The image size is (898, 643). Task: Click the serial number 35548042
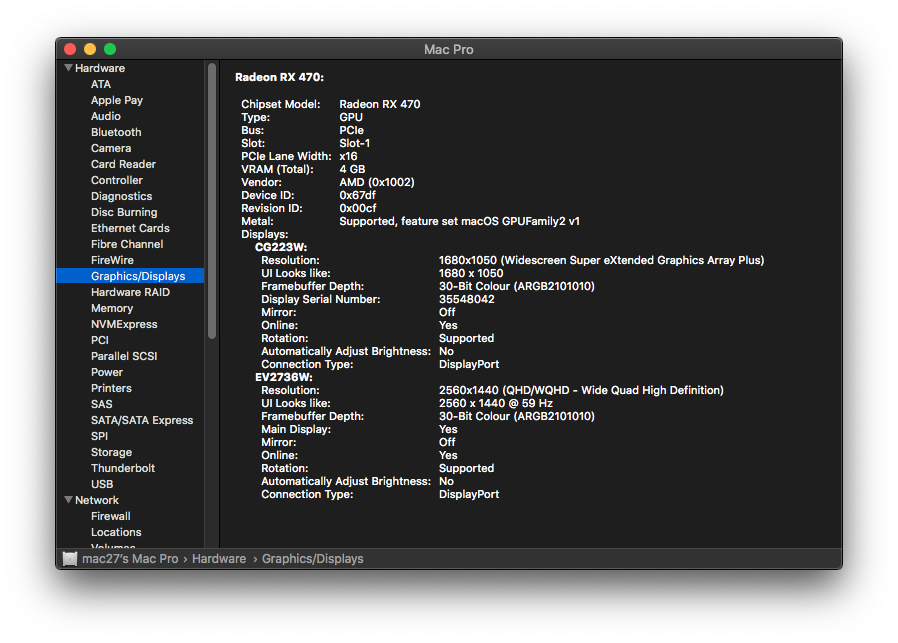click(x=467, y=299)
